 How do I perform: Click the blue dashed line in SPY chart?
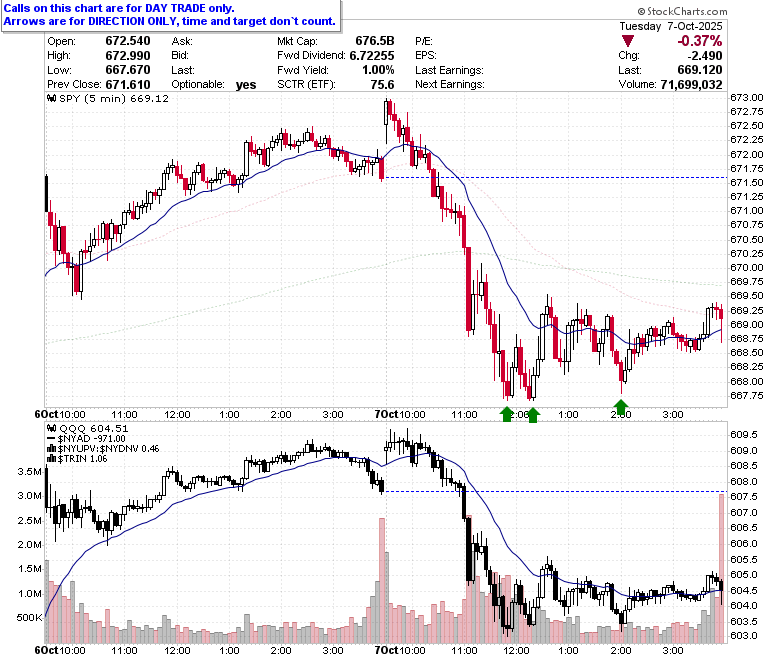tap(556, 178)
